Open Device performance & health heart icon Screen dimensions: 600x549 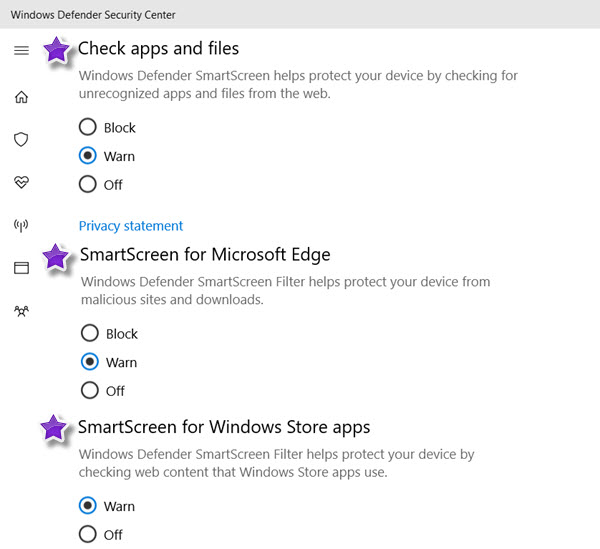coord(21,182)
